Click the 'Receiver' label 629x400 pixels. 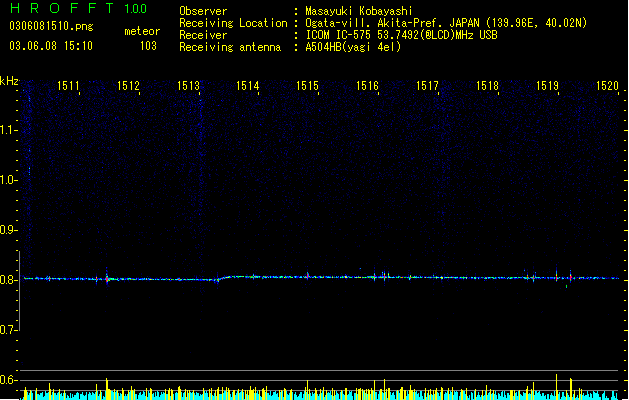(x=203, y=35)
